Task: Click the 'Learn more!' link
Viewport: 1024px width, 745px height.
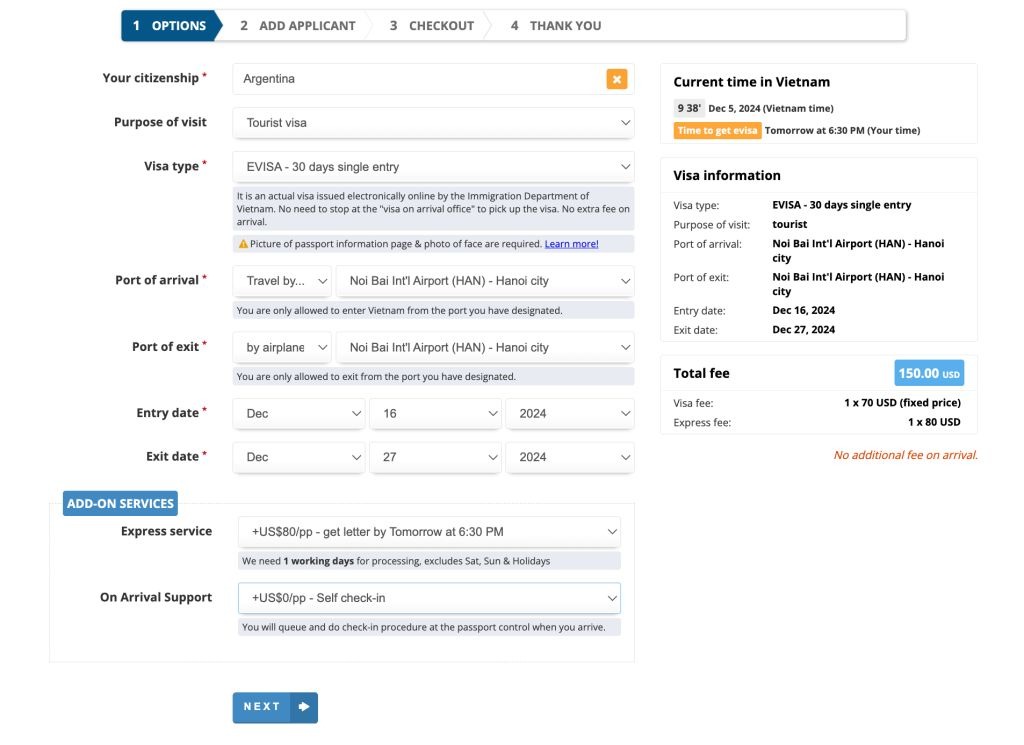Action: click(x=571, y=244)
